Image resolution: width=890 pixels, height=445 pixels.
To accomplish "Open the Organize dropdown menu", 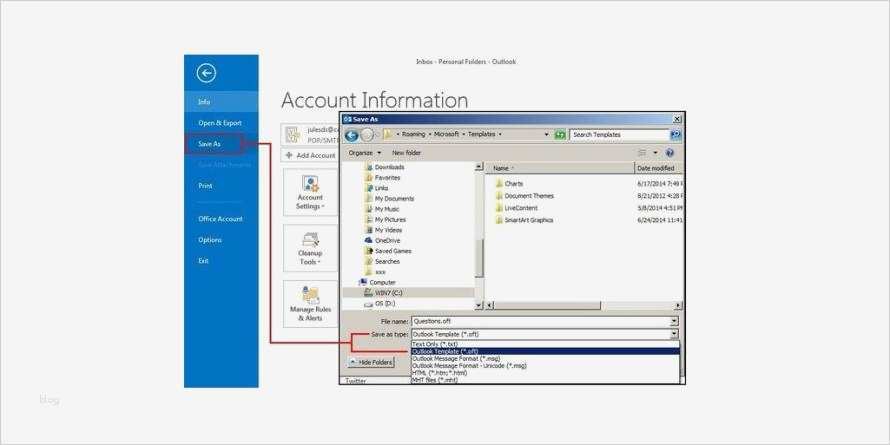I will [x=364, y=153].
